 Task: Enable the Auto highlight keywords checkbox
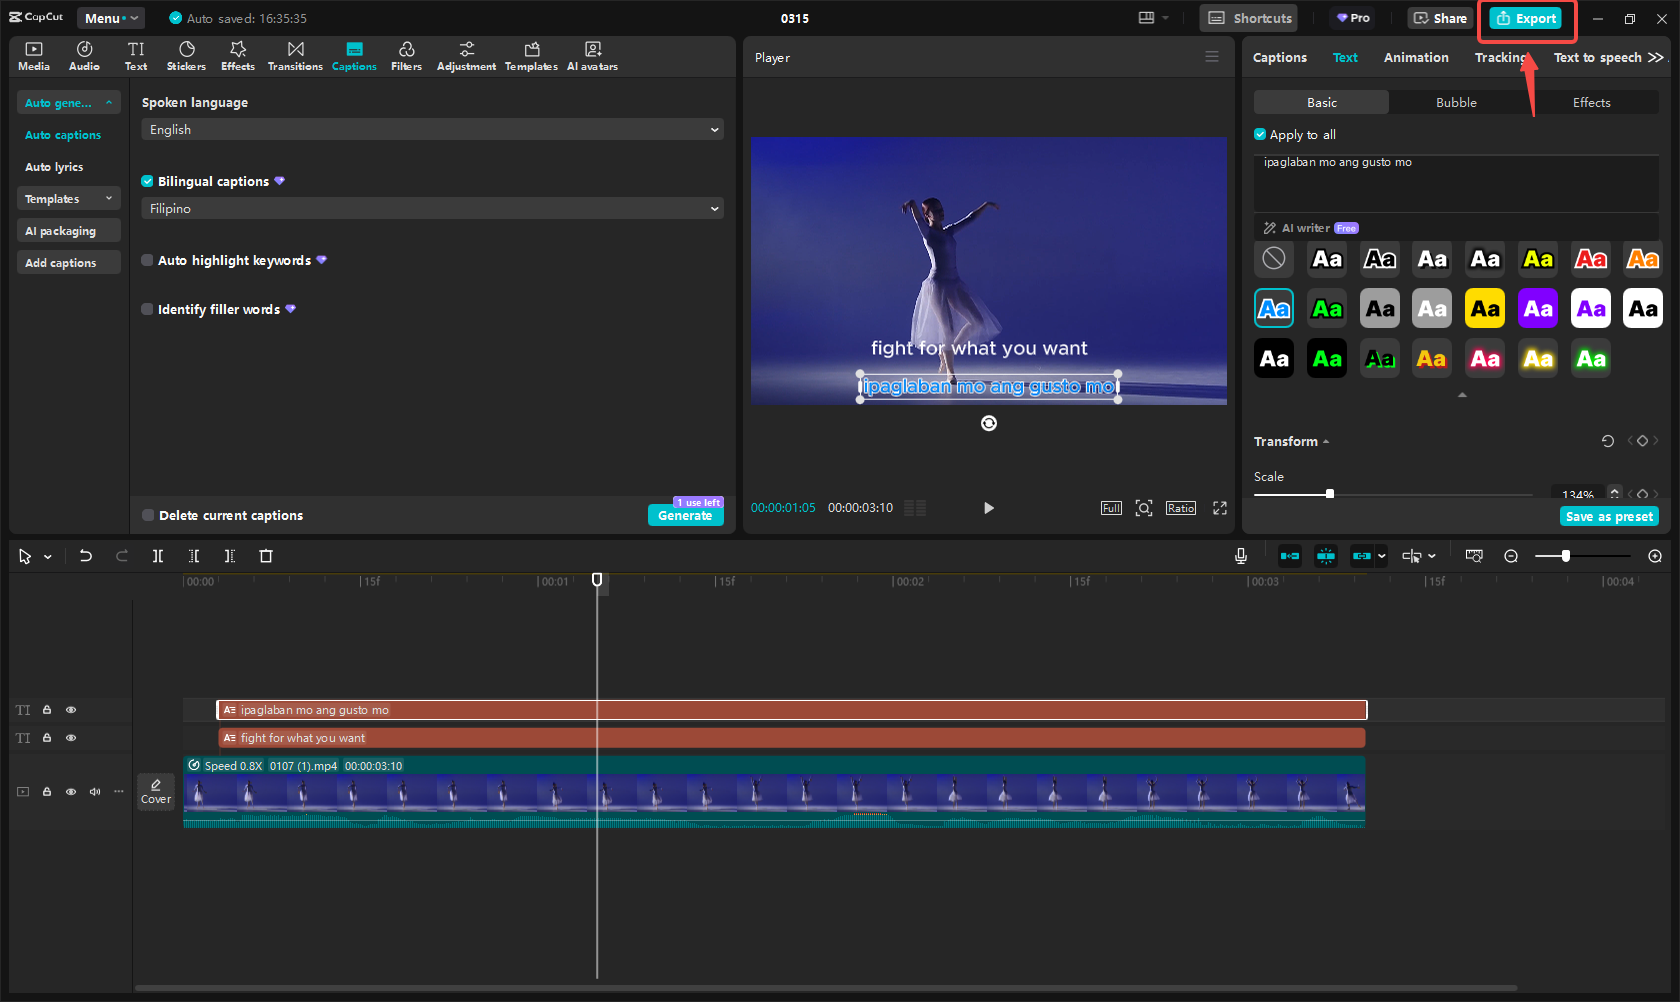pyautogui.click(x=148, y=260)
